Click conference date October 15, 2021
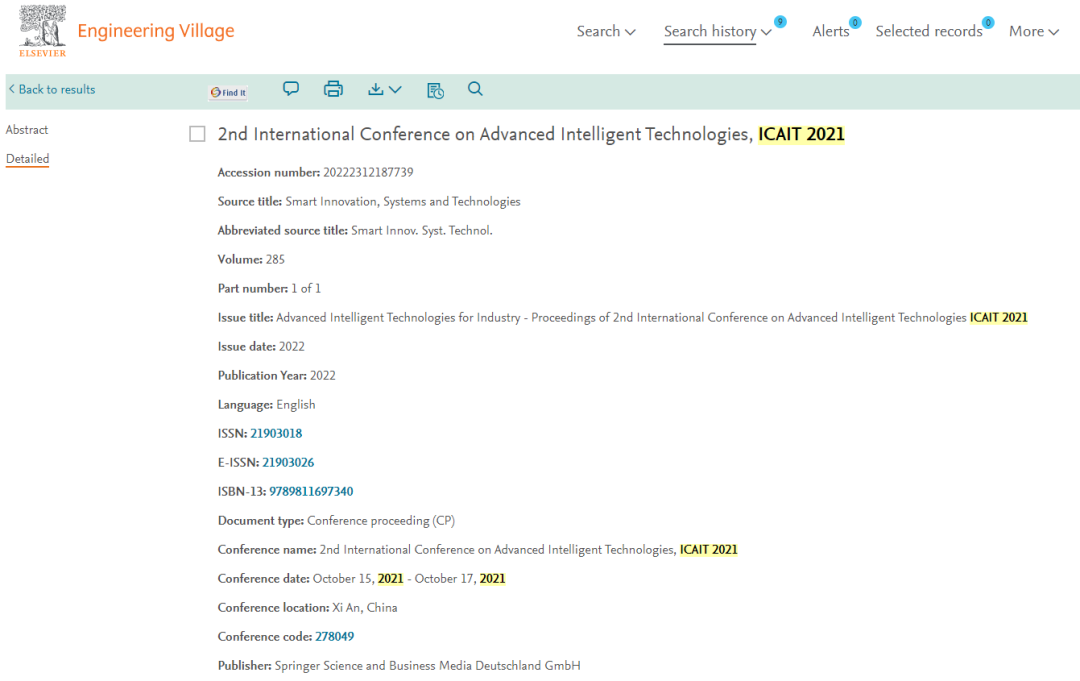Image resolution: width=1080 pixels, height=681 pixels. pyautogui.click(x=358, y=579)
